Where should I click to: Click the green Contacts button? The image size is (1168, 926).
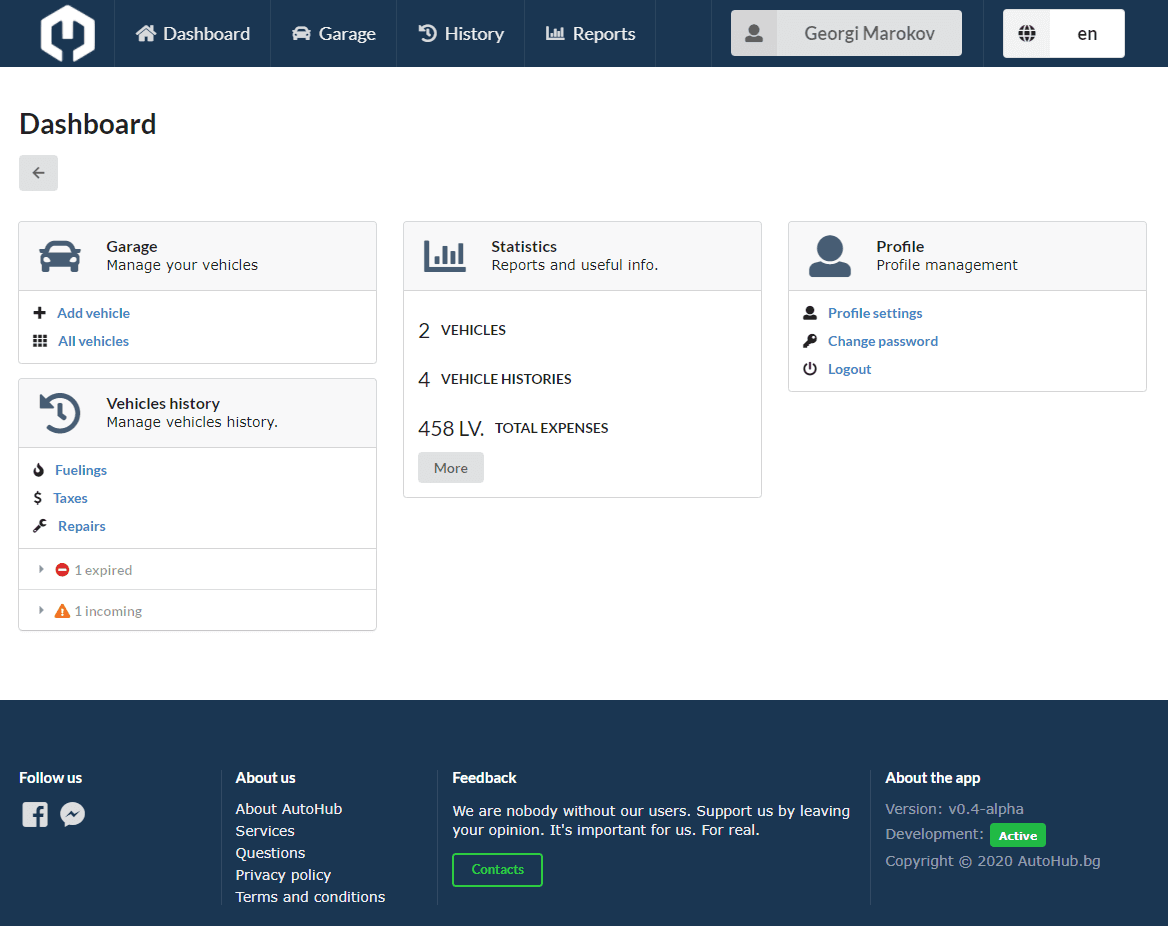(497, 870)
